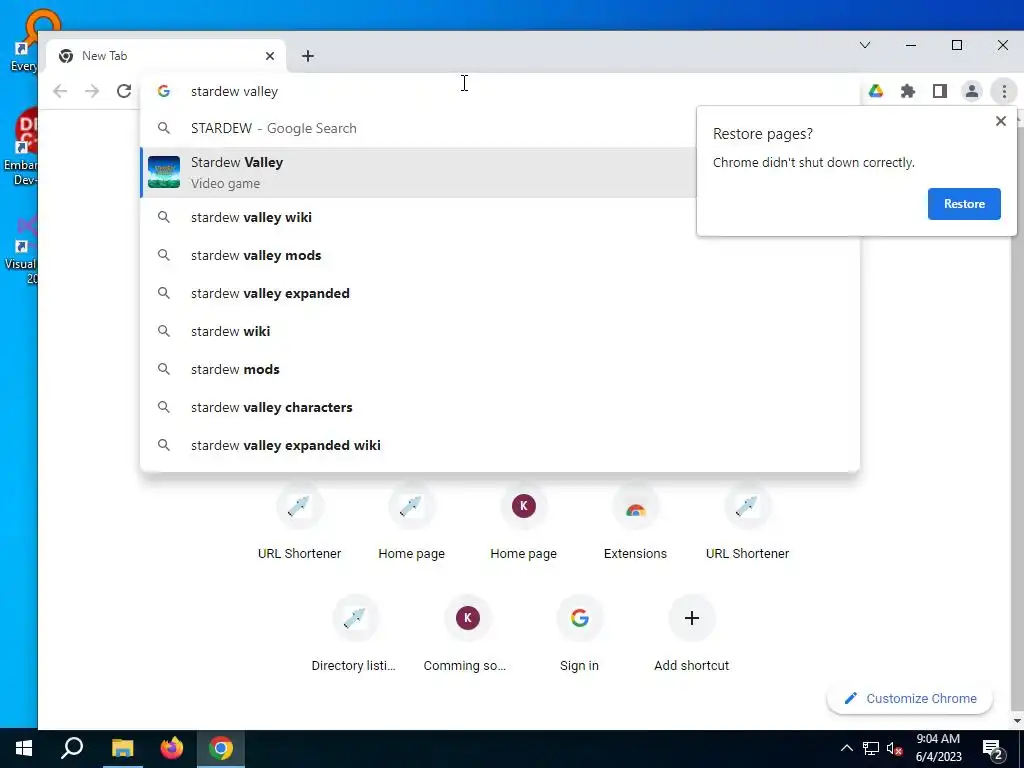1024x768 pixels.
Task: Reload the page with the refresh icon
Action: click(x=124, y=91)
